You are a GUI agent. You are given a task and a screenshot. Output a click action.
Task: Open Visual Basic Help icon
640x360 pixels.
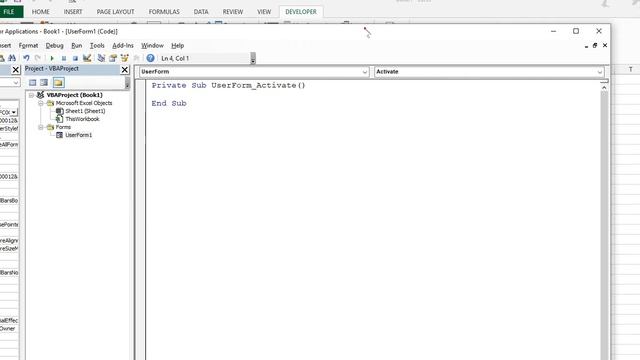(x=150, y=58)
